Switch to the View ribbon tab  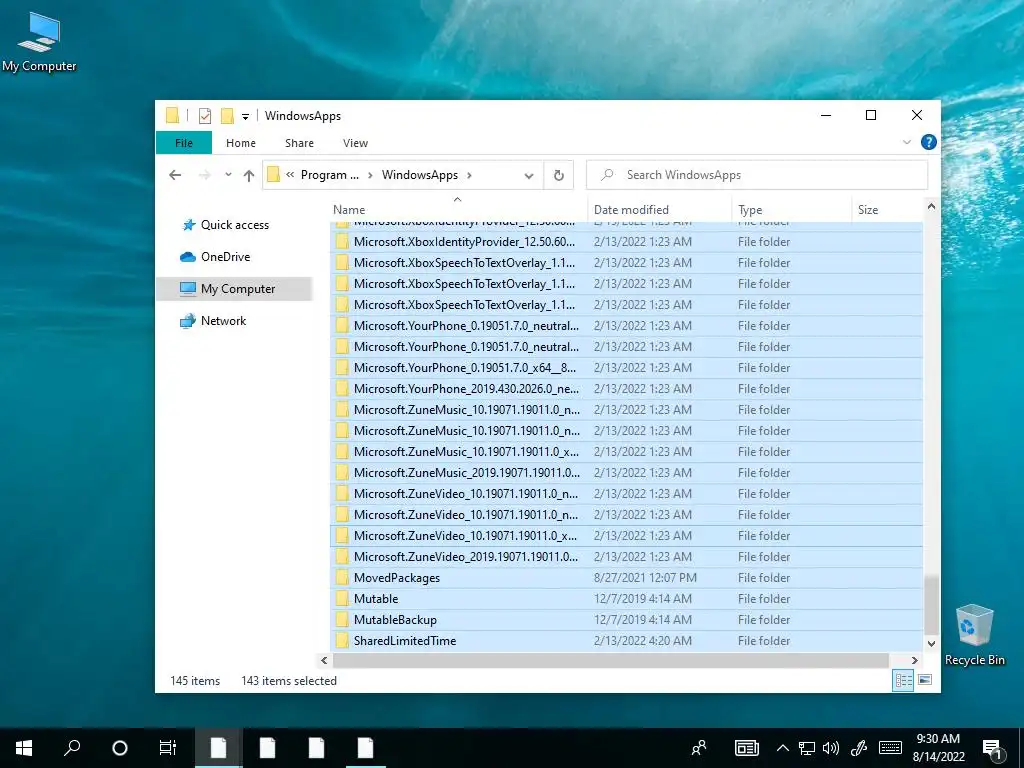(x=355, y=143)
